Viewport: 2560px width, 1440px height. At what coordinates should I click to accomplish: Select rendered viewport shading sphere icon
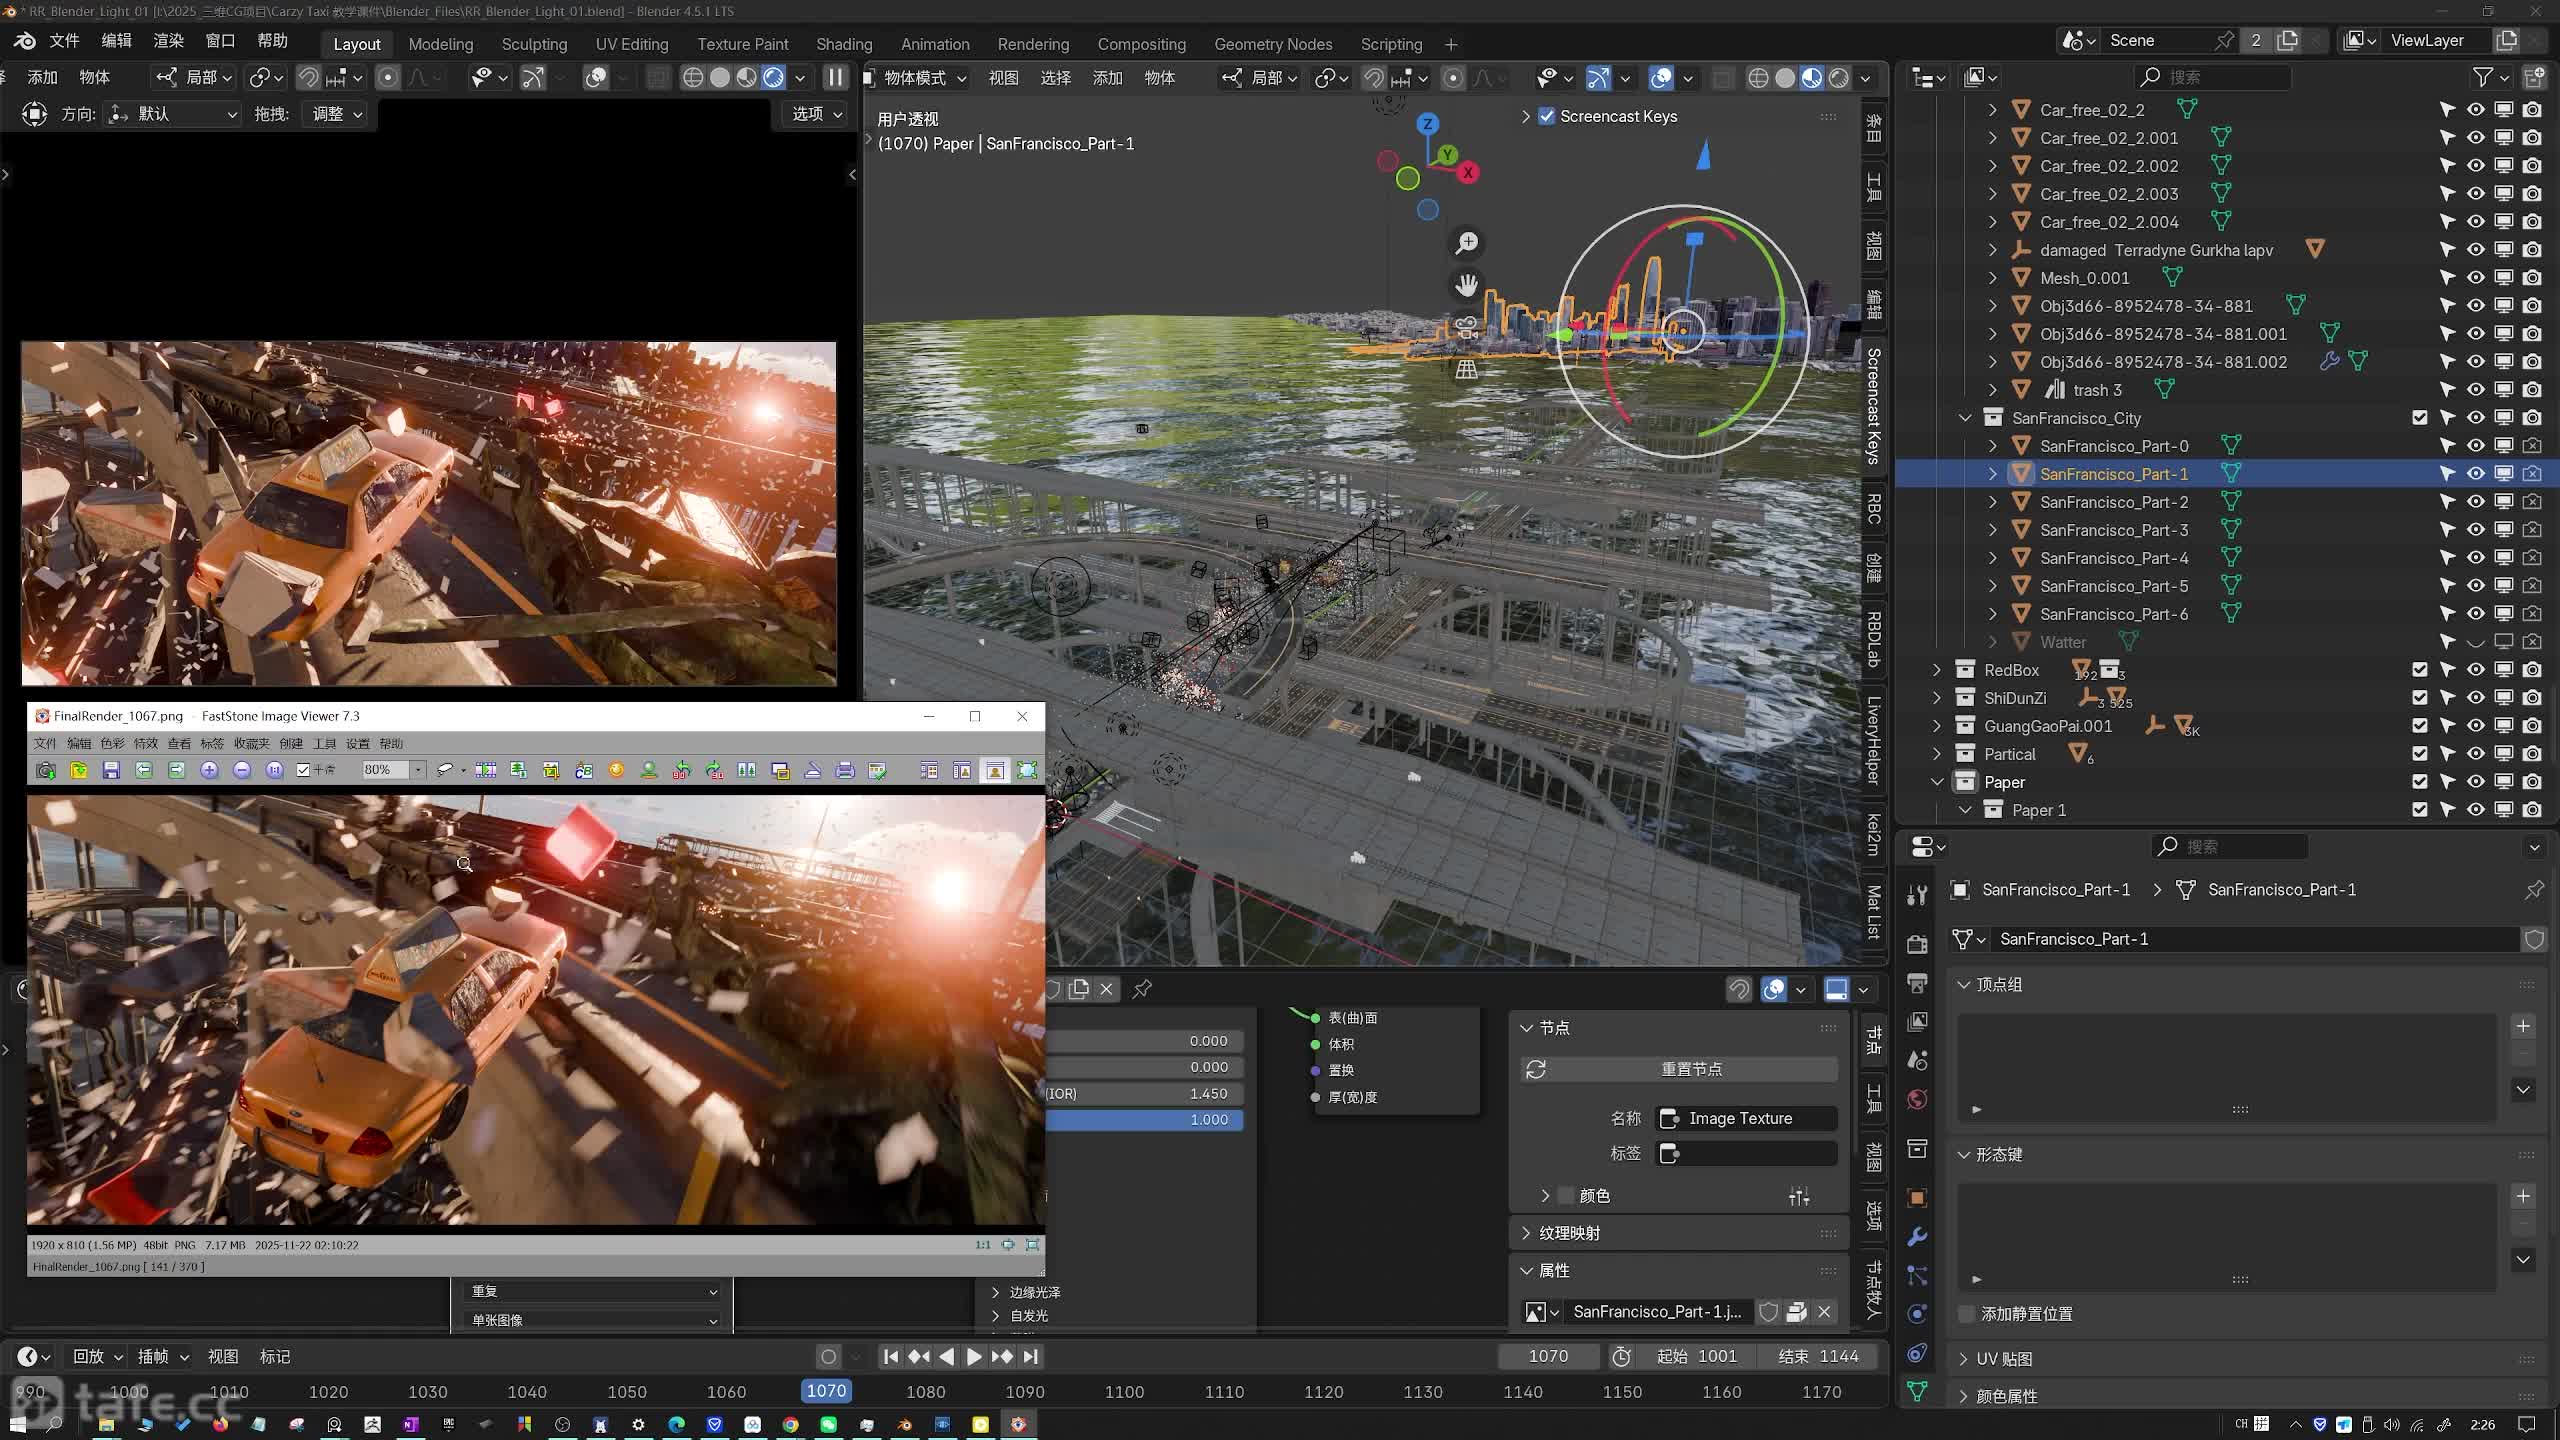[x=1838, y=78]
